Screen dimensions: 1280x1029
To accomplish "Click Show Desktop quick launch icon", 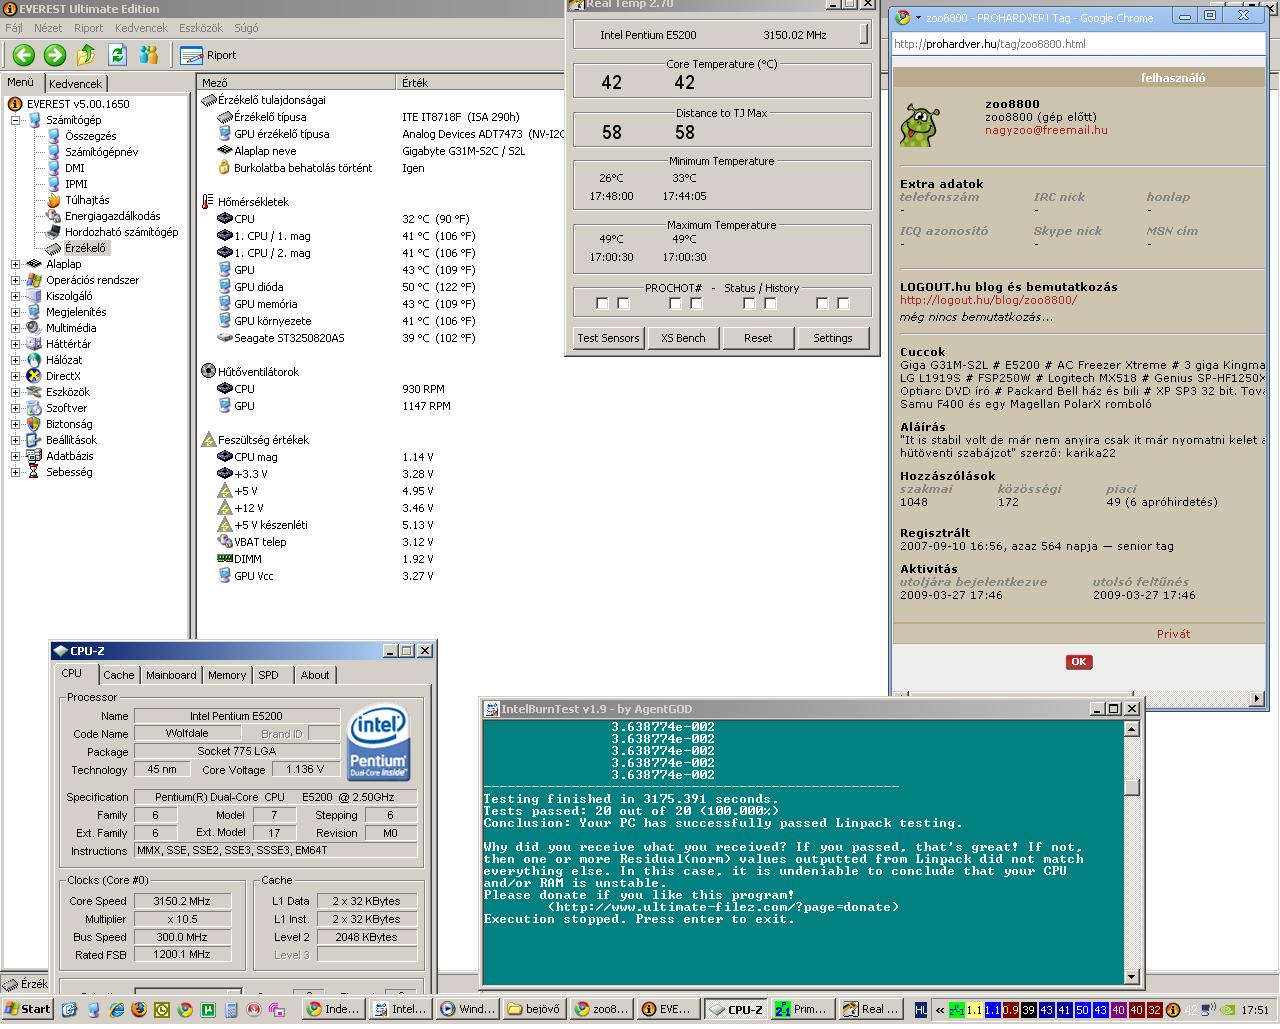I will (x=69, y=1010).
